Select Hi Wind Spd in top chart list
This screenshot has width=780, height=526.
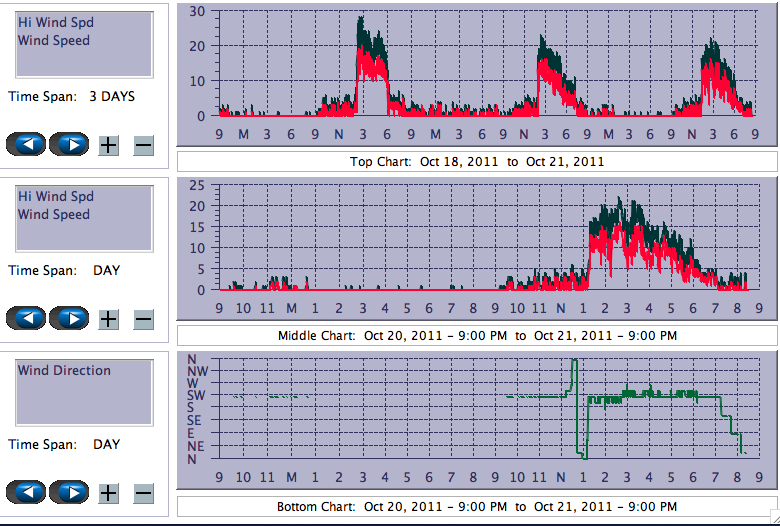click(55, 22)
